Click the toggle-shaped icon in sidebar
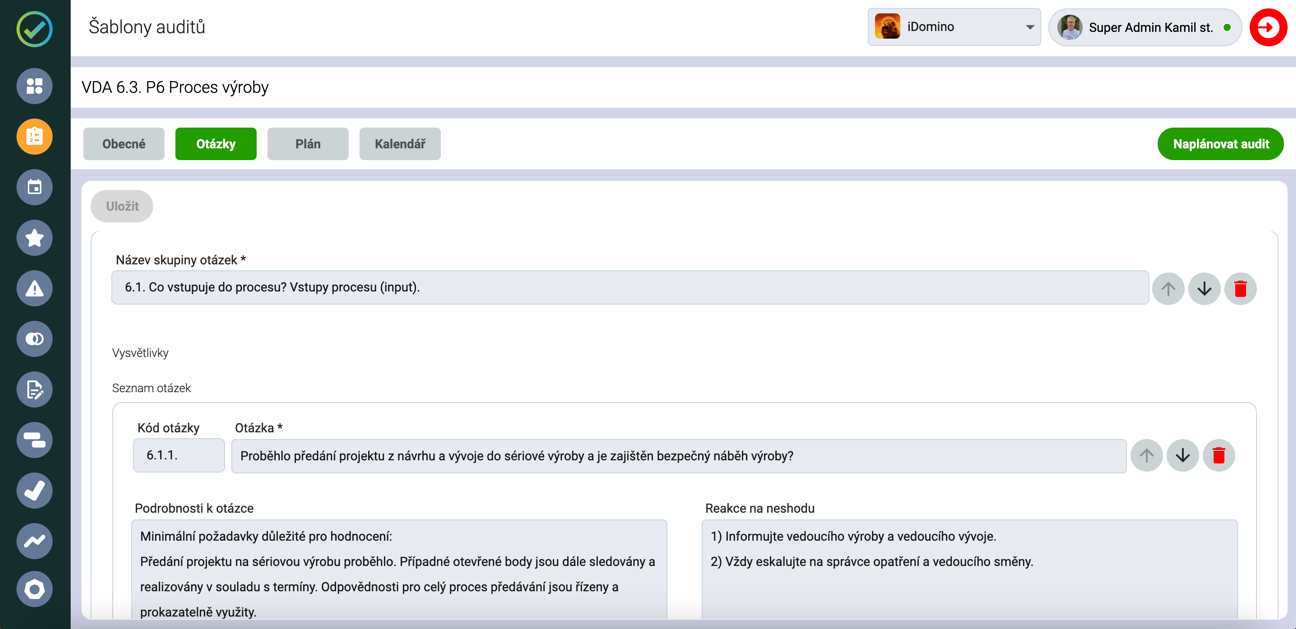 35,339
